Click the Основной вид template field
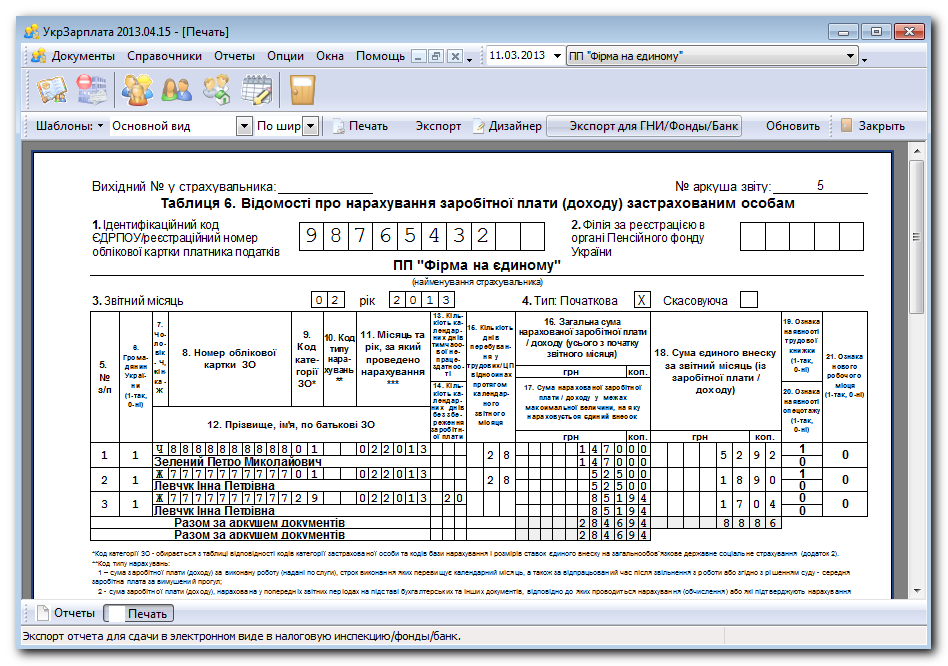948x666 pixels. pyautogui.click(x=174, y=126)
